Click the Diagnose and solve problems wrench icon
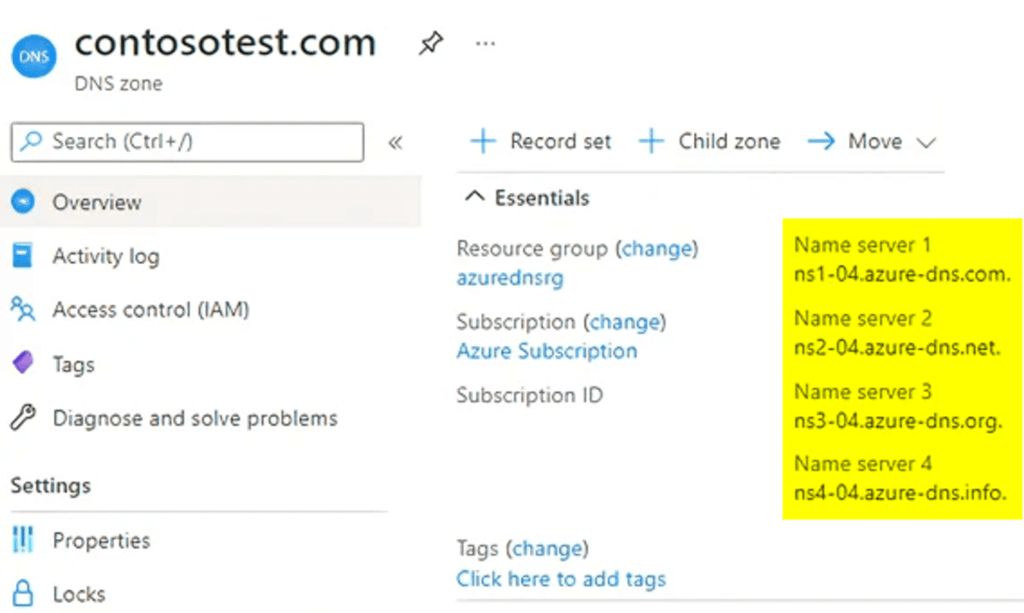This screenshot has width=1024, height=613. (x=22, y=418)
